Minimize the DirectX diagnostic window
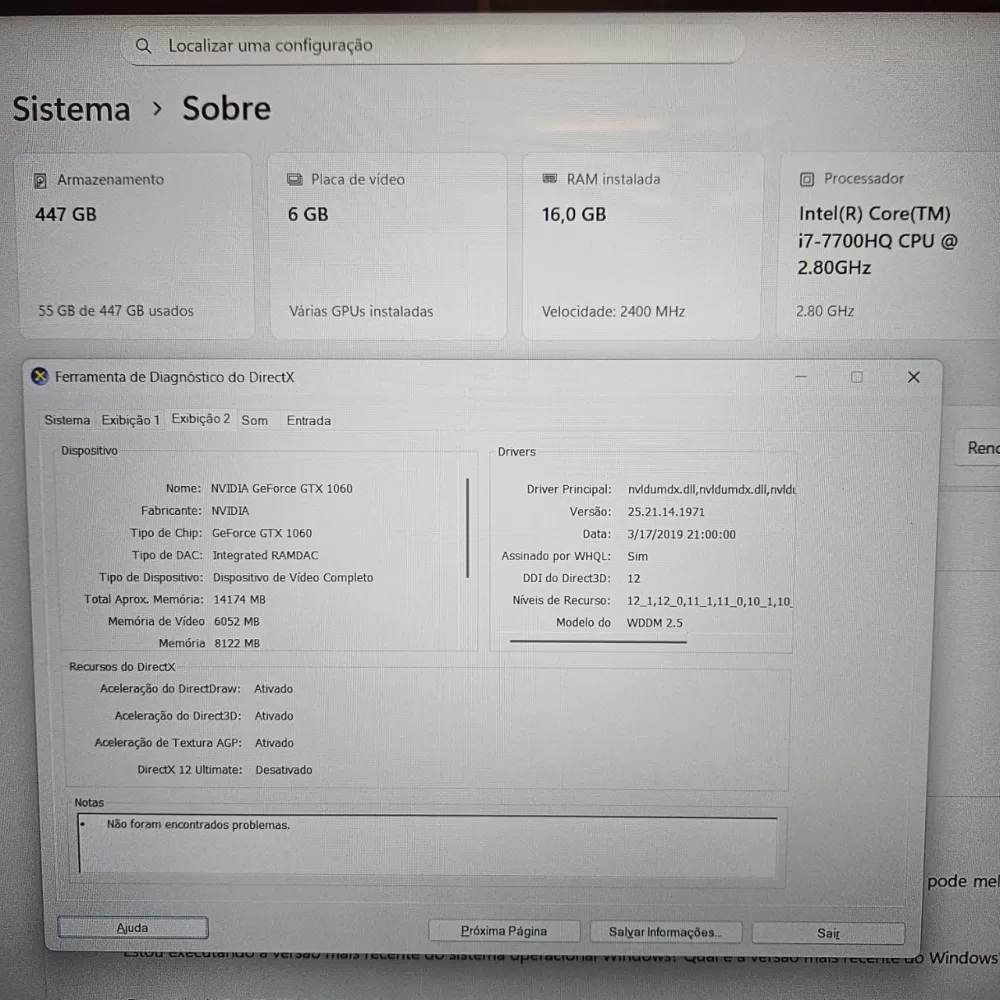 tap(801, 377)
